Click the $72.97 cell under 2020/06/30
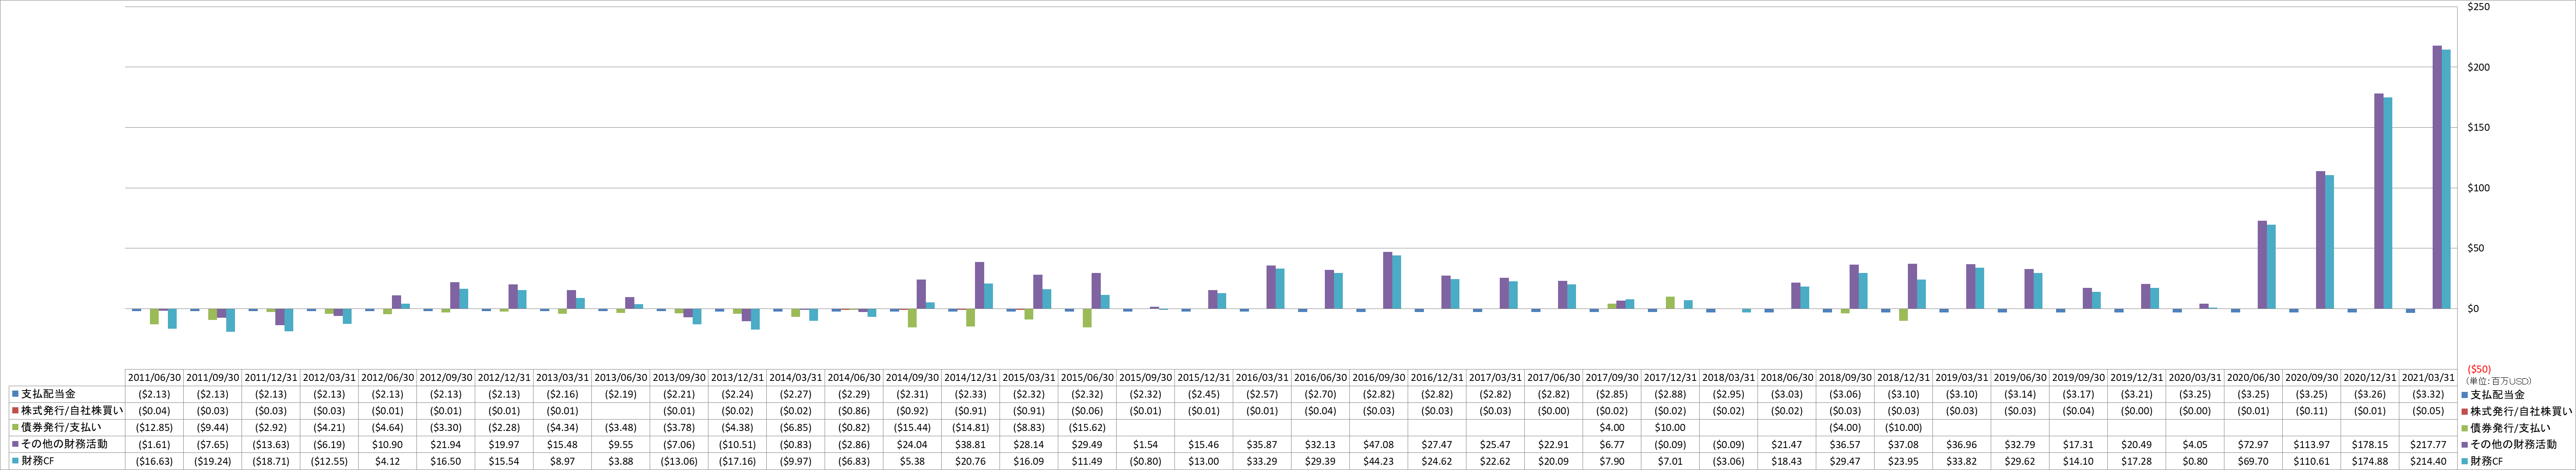This screenshot has width=2576, height=470. pyautogui.click(x=2254, y=444)
